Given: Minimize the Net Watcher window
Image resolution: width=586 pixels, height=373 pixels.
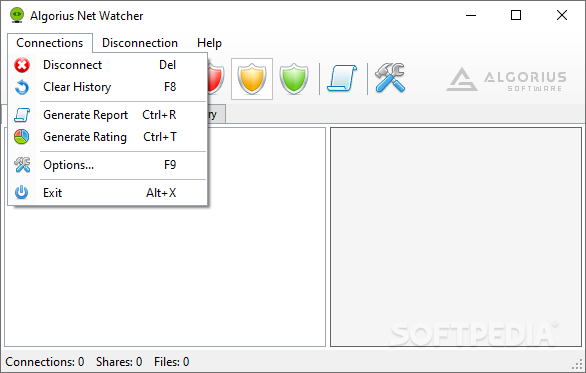Looking at the screenshot, I should 471,15.
